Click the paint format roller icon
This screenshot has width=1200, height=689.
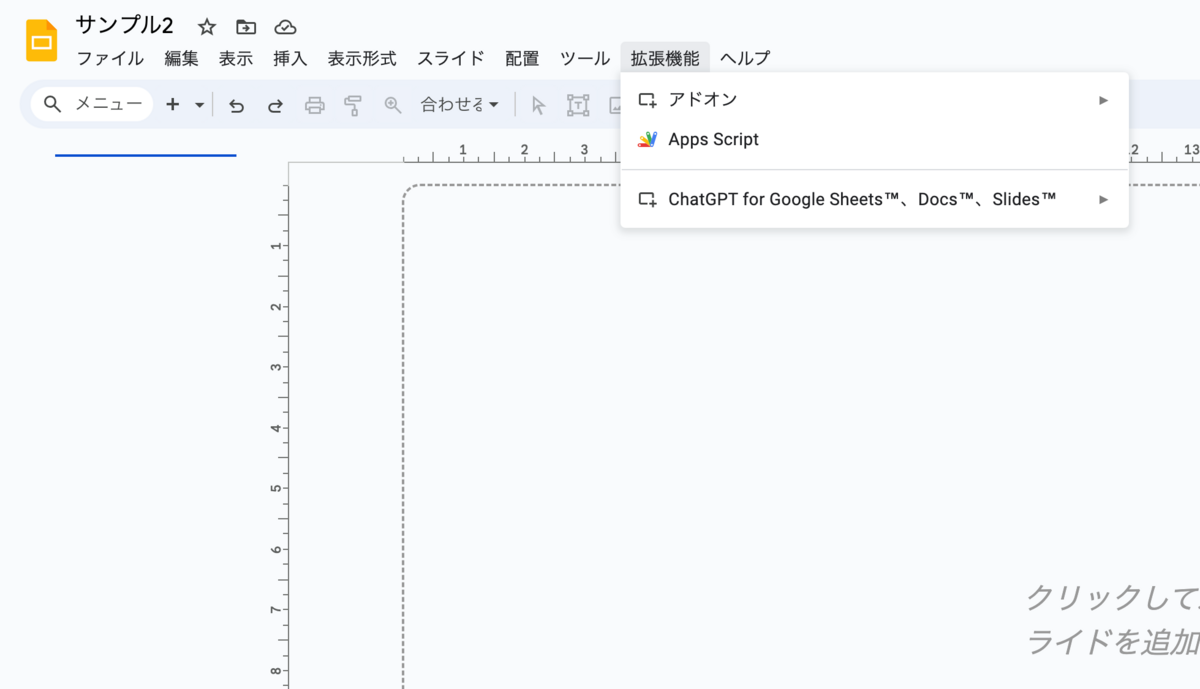(x=353, y=105)
